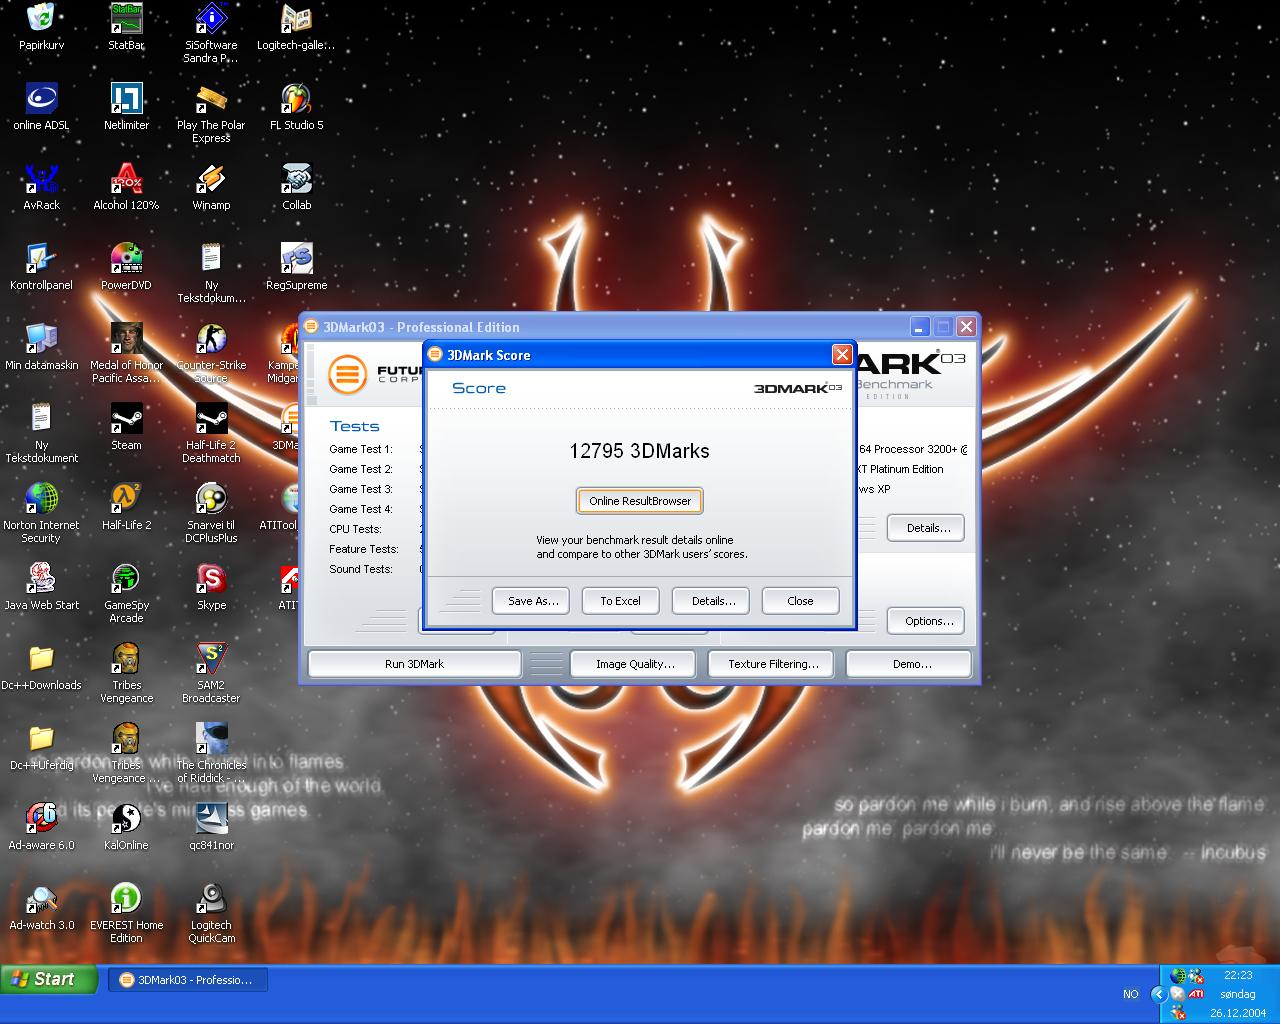The width and height of the screenshot is (1280, 1024).
Task: Open Logitech gallery shortcut
Action: [x=296, y=26]
